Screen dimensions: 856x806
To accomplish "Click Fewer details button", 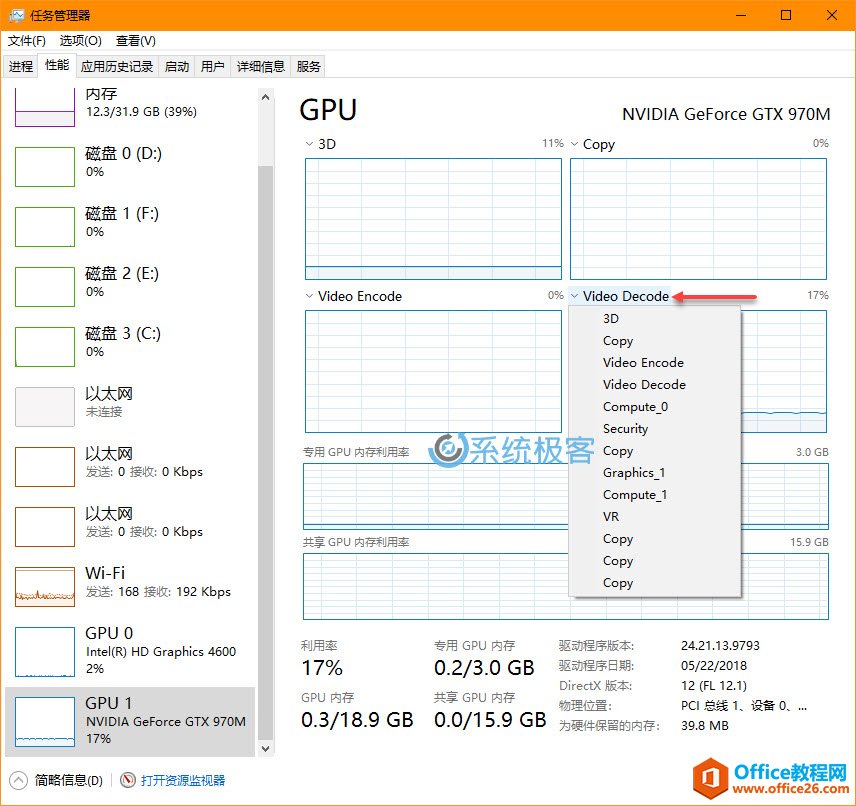I will click(x=68, y=780).
